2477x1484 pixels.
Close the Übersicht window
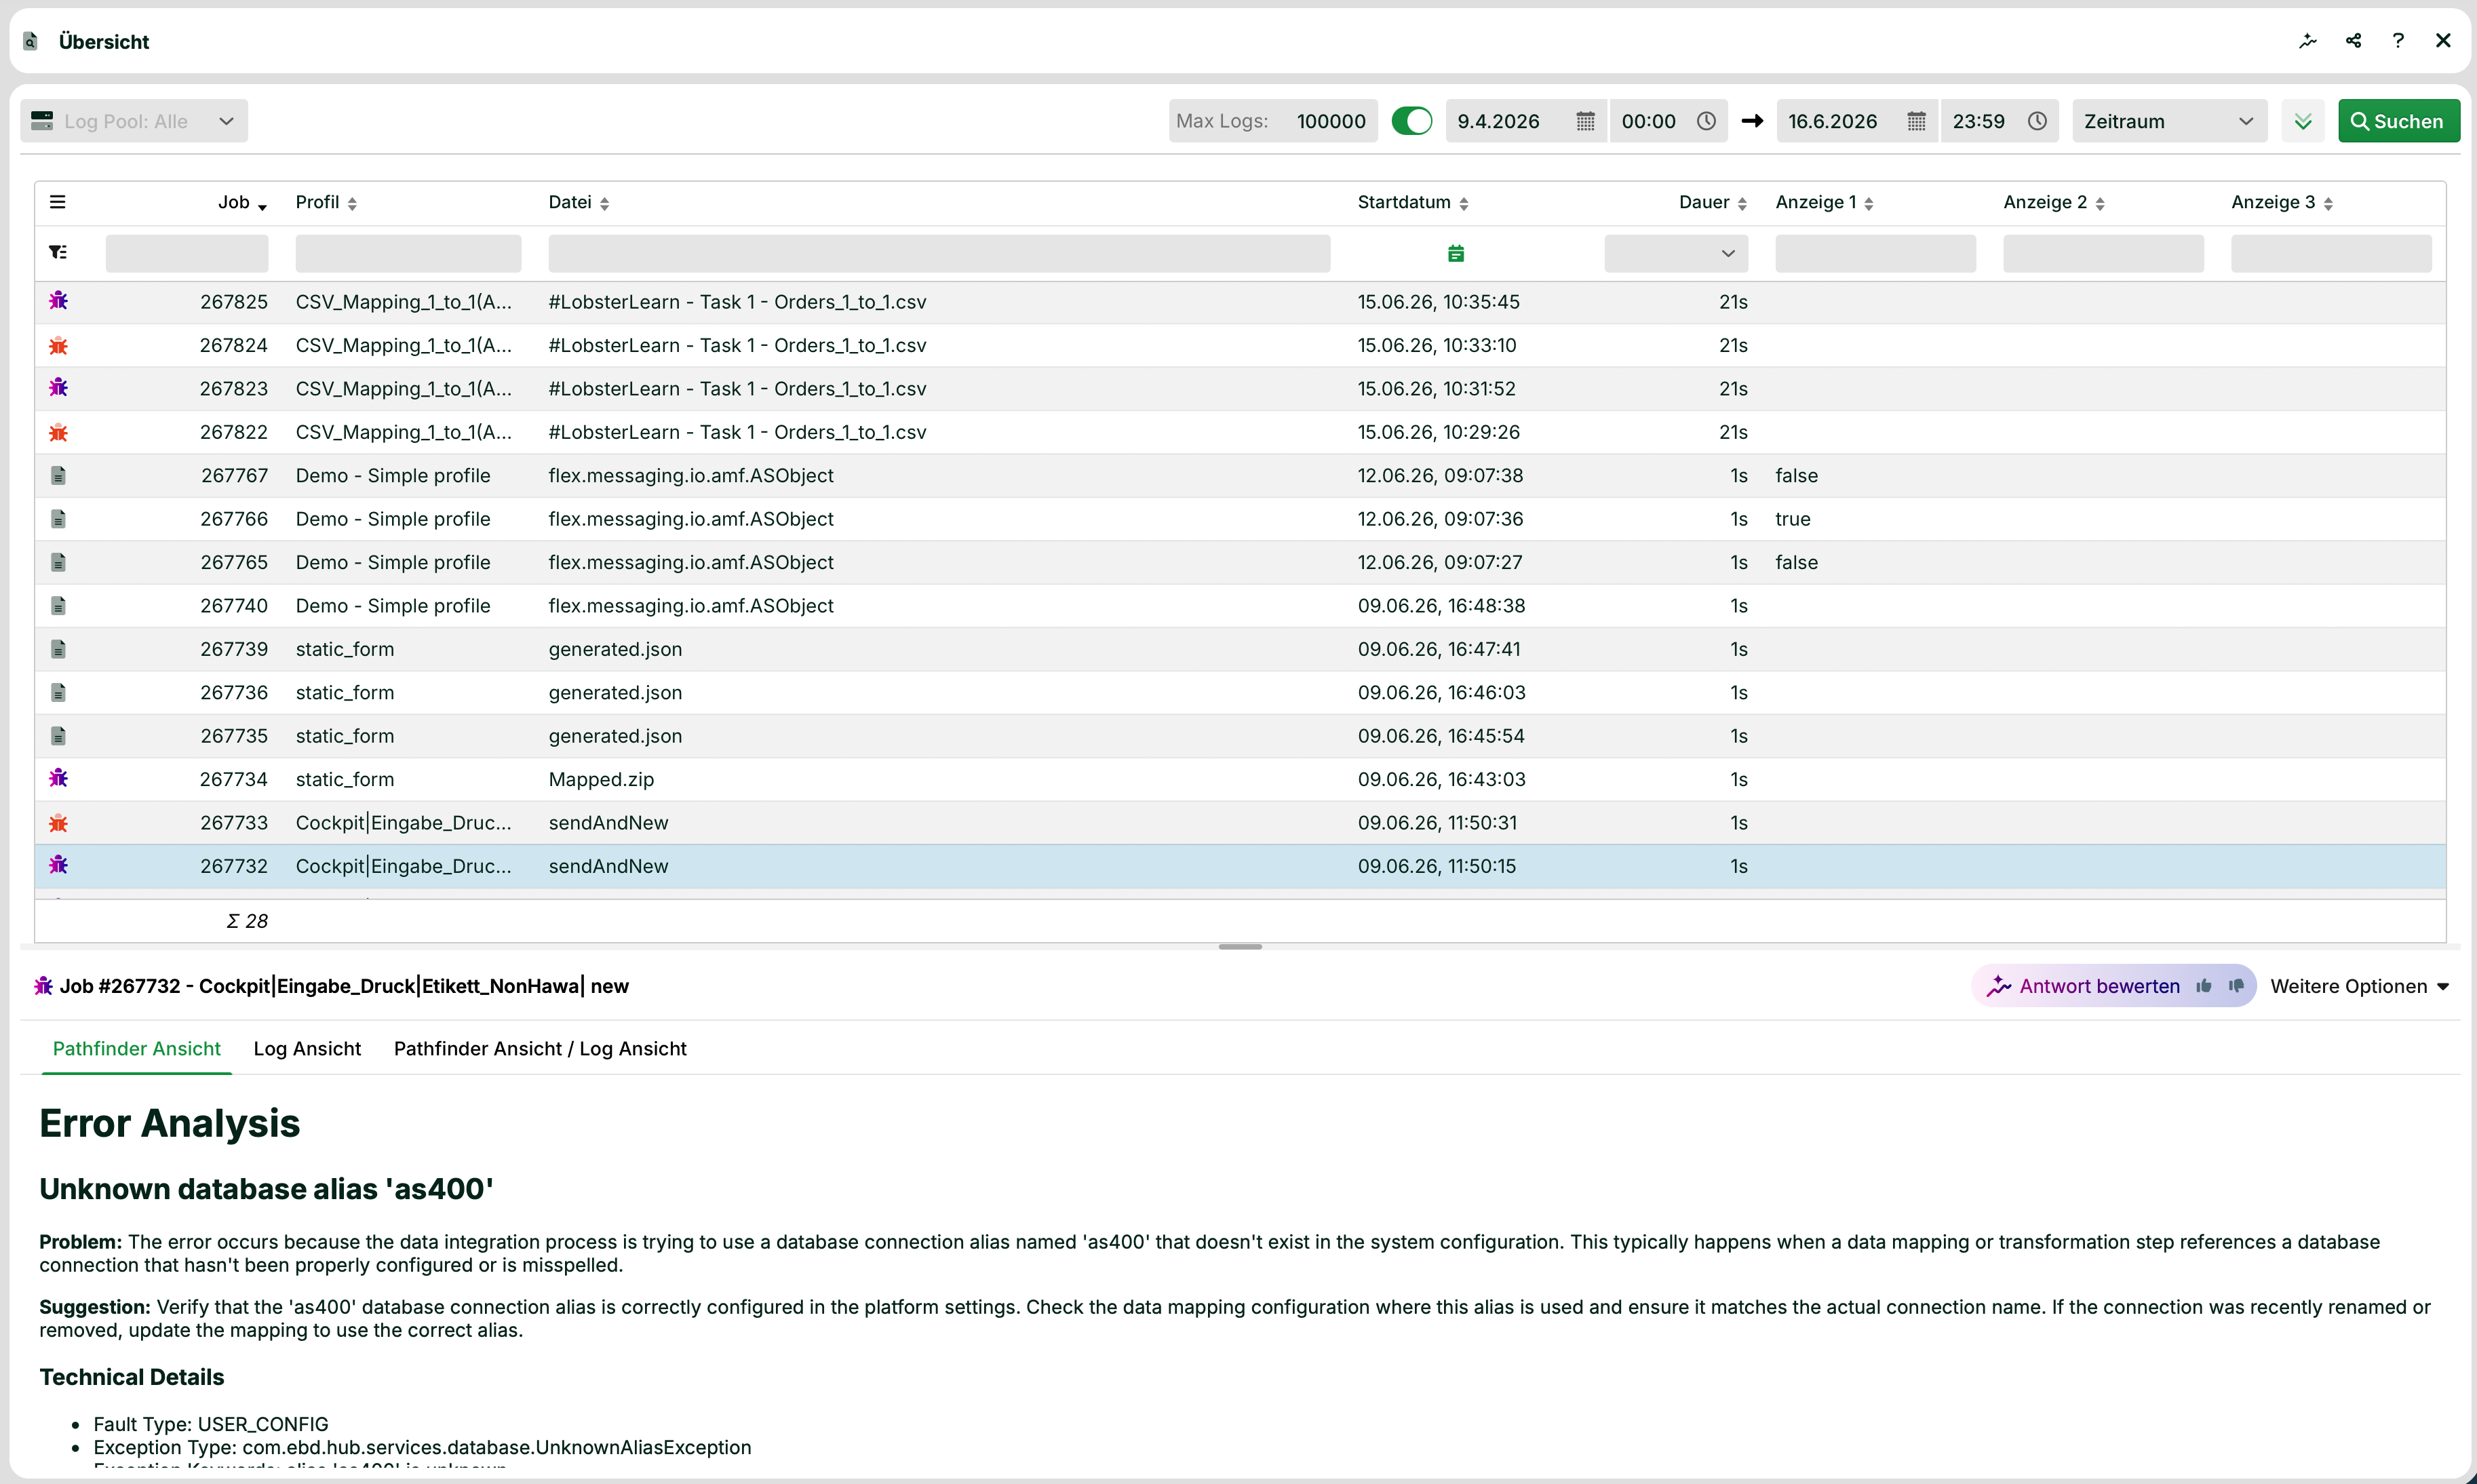tap(2443, 41)
